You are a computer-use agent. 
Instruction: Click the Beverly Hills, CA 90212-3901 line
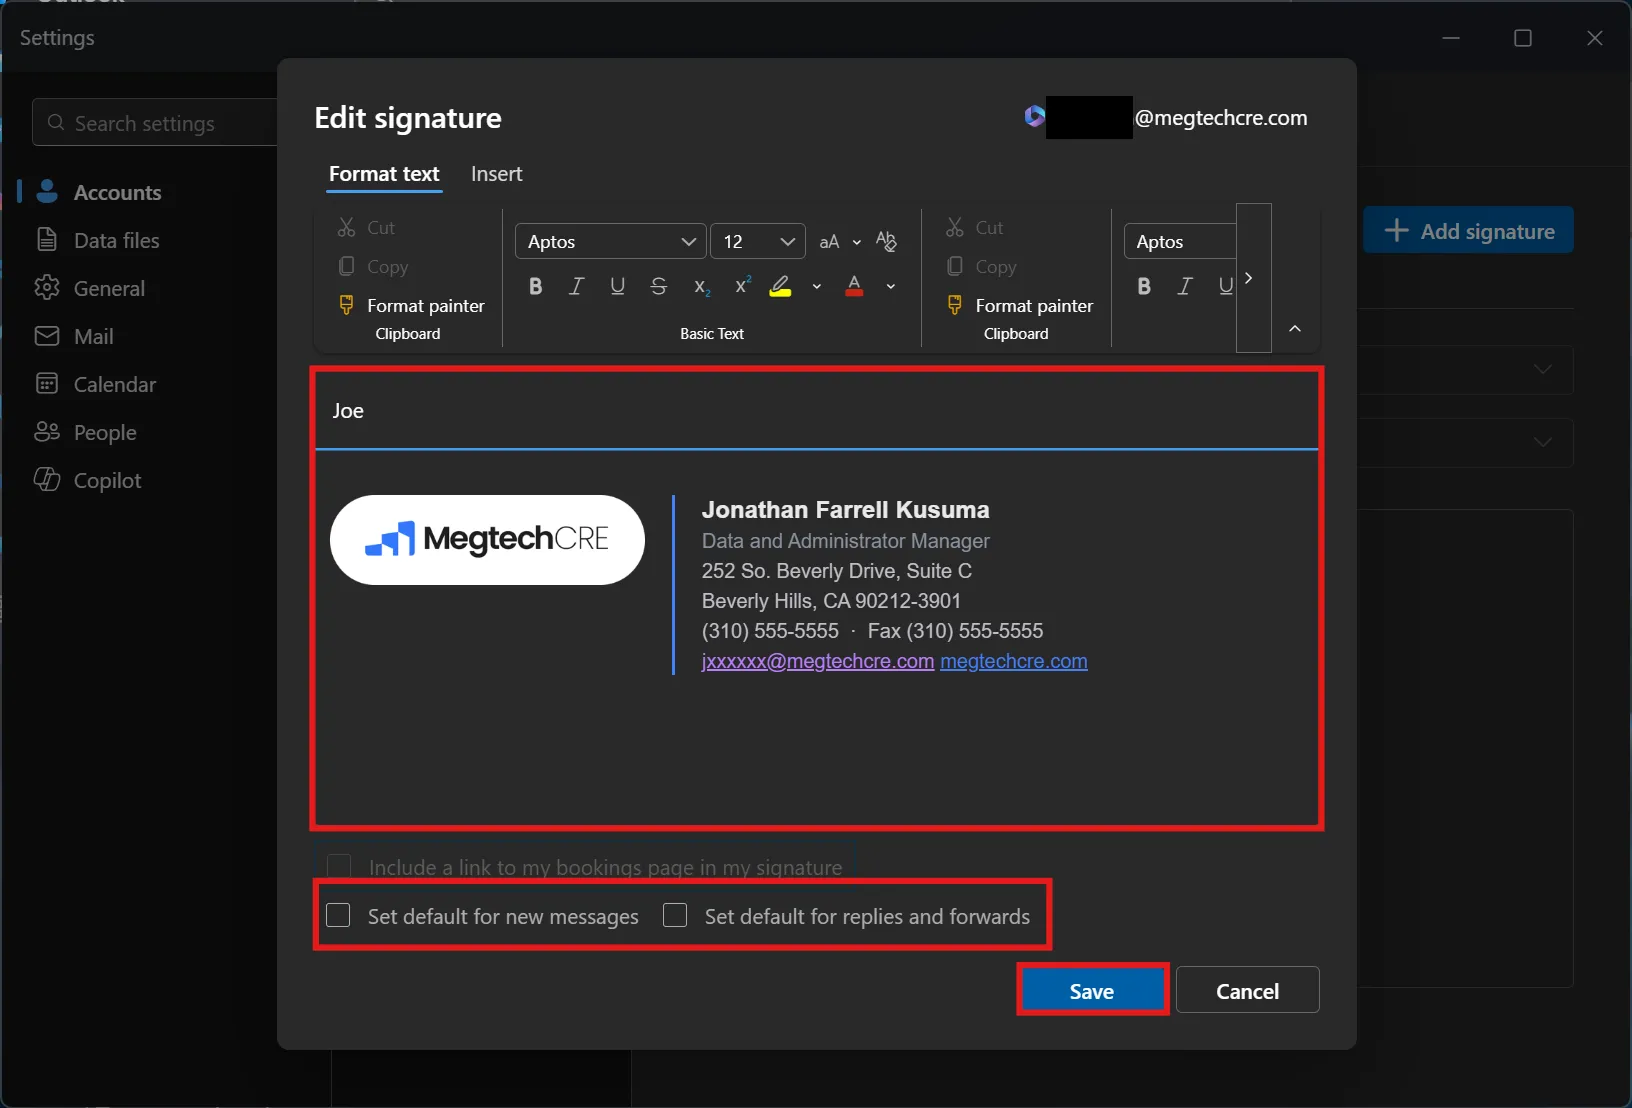click(x=831, y=601)
